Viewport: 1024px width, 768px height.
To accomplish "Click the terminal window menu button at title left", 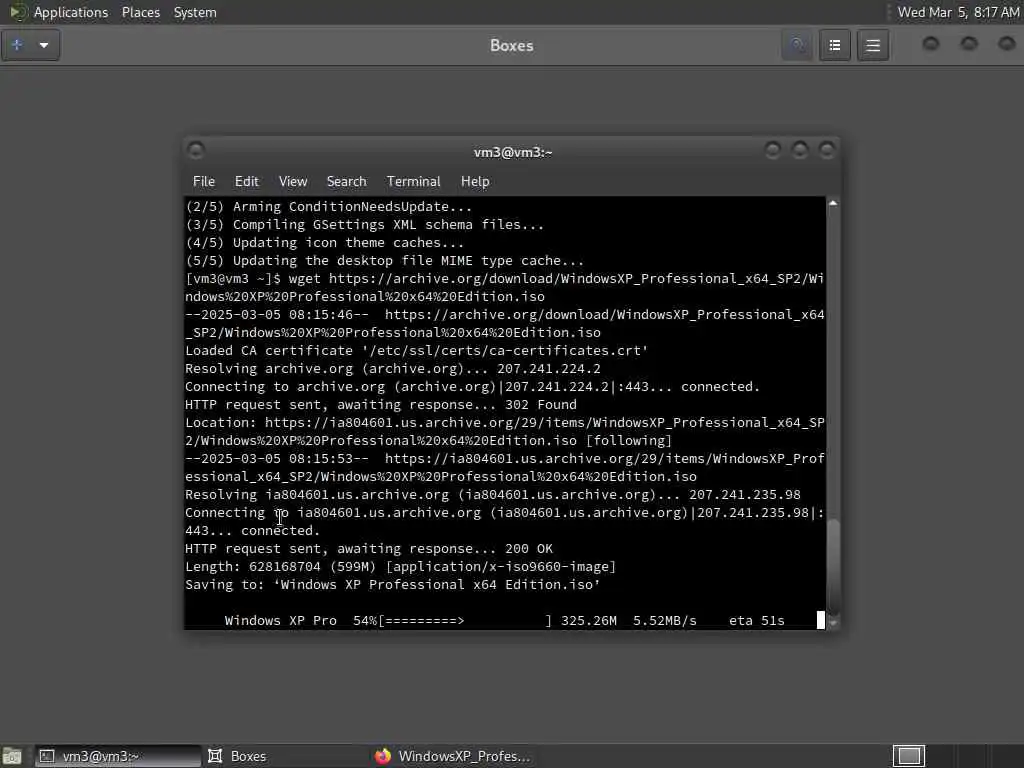I will (195, 151).
